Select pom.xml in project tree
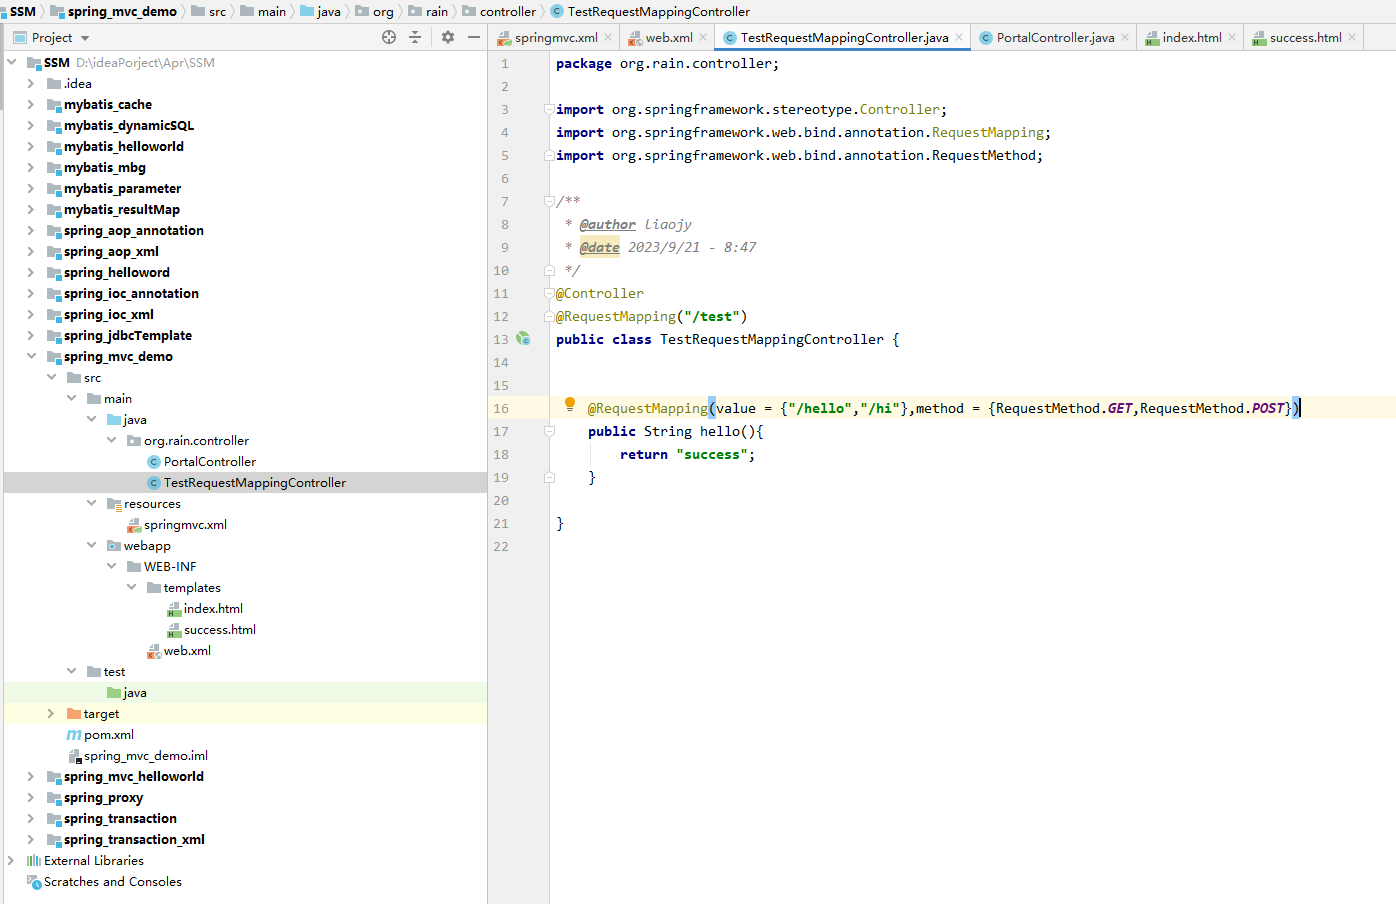This screenshot has width=1396, height=904. pyautogui.click(x=108, y=735)
